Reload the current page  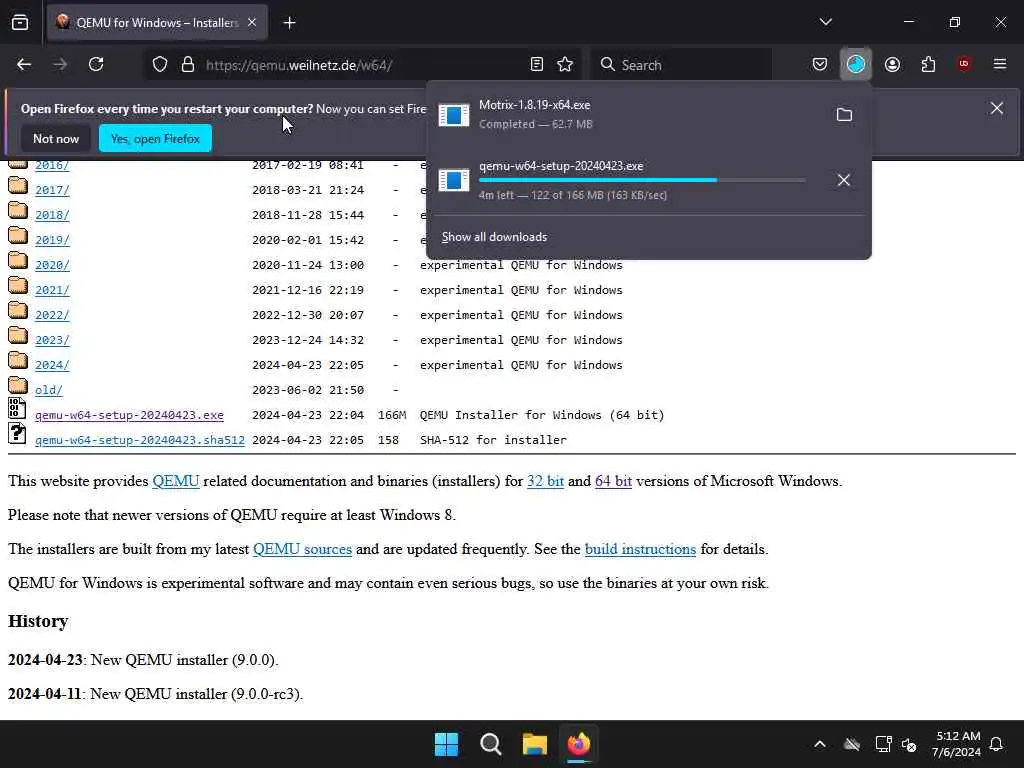pos(96,64)
